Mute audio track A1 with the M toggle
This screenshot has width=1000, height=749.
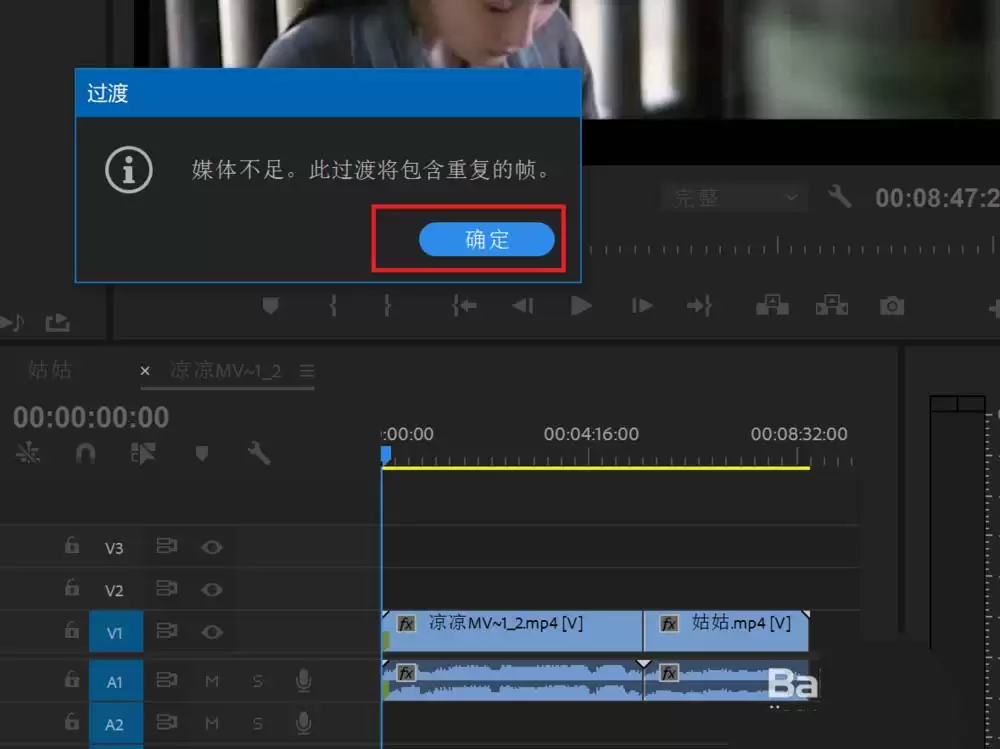point(211,681)
